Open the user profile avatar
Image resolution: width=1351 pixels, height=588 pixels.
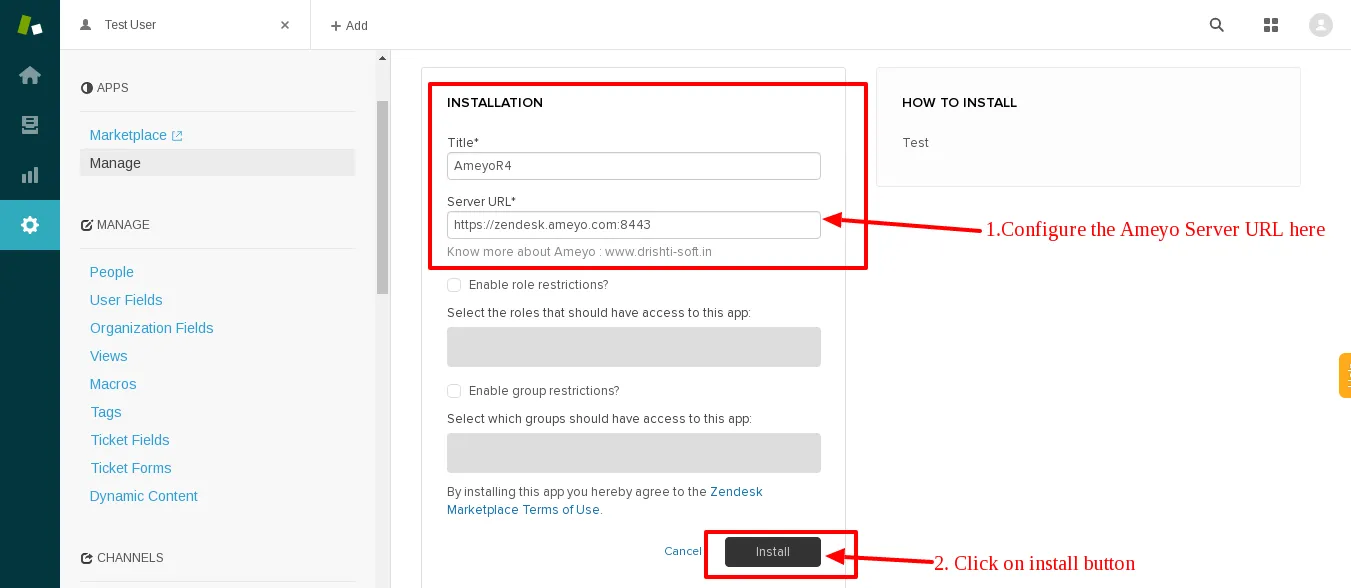[x=1321, y=25]
